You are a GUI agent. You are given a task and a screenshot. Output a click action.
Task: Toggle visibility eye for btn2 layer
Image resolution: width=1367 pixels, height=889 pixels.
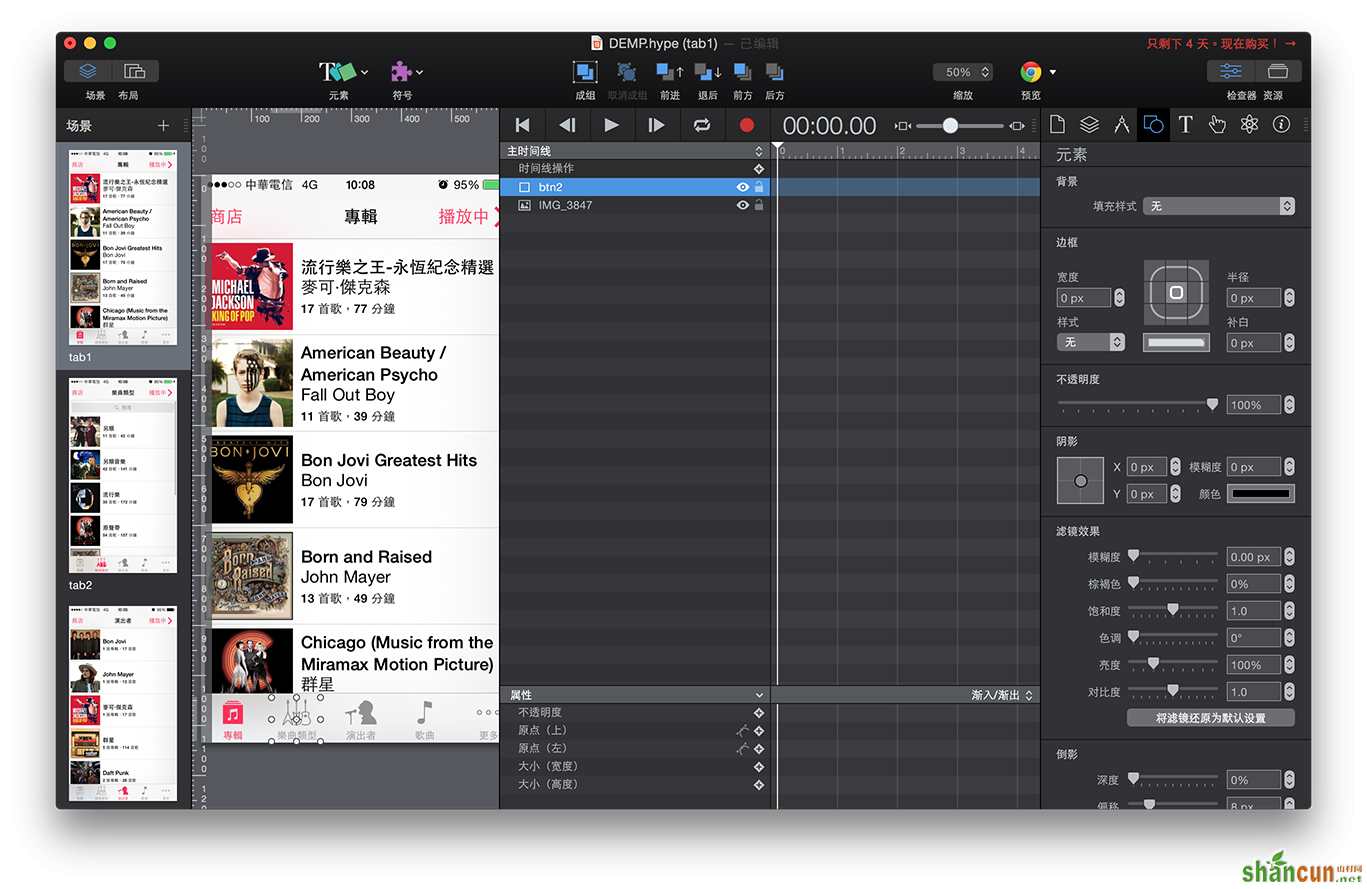[x=743, y=187]
